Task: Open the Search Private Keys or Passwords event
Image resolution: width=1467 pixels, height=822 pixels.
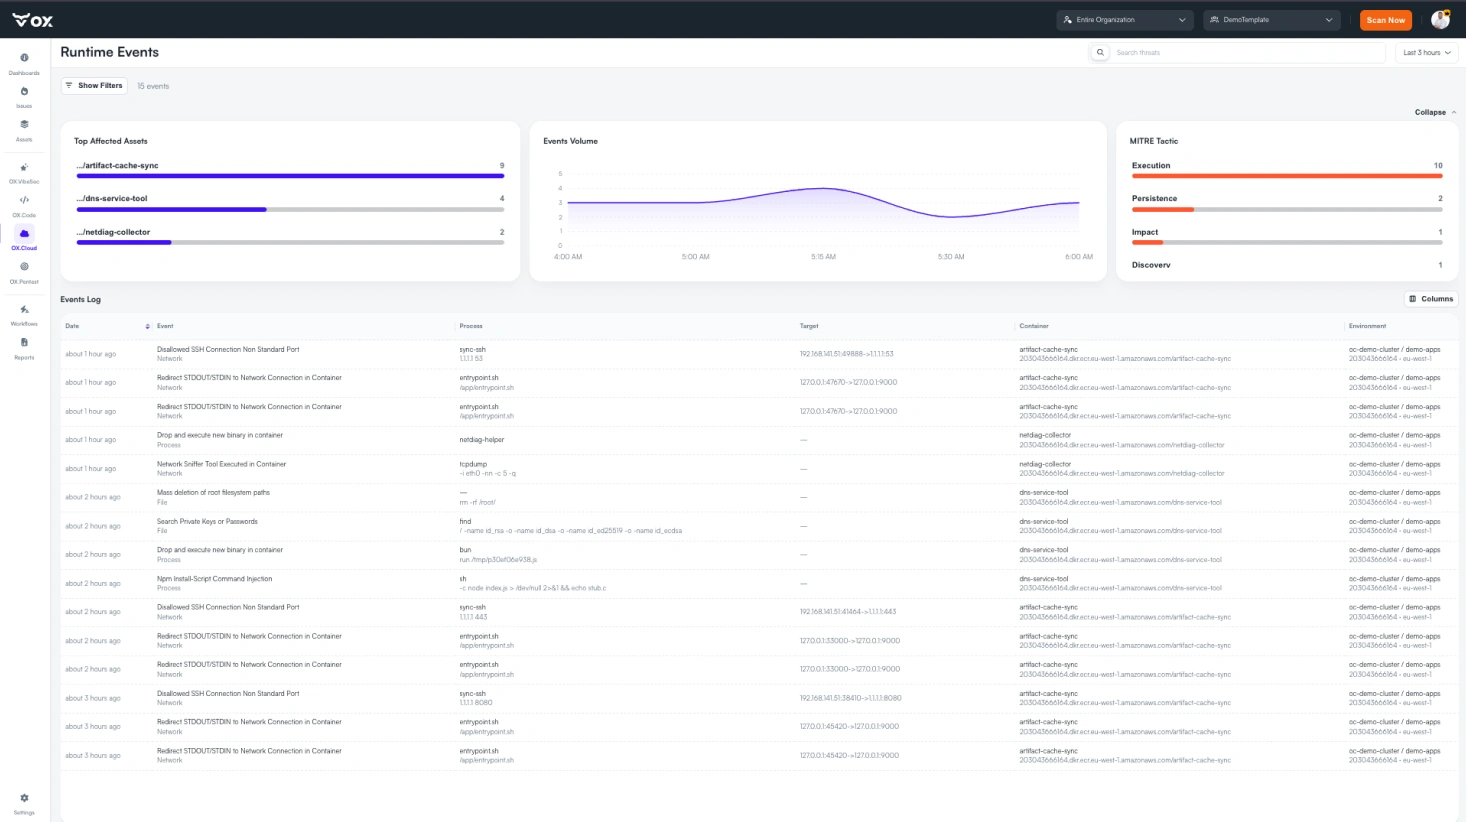Action: [x=207, y=521]
